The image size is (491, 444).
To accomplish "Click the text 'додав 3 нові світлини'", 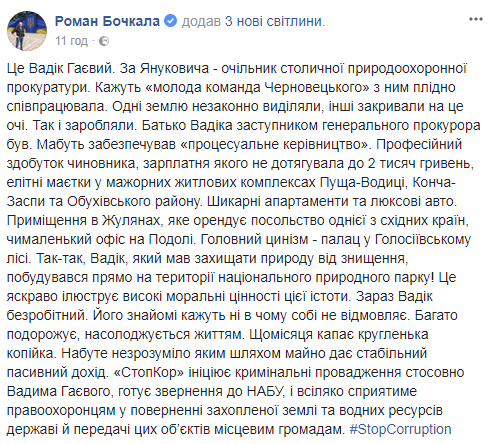I will pyautogui.click(x=253, y=21).
